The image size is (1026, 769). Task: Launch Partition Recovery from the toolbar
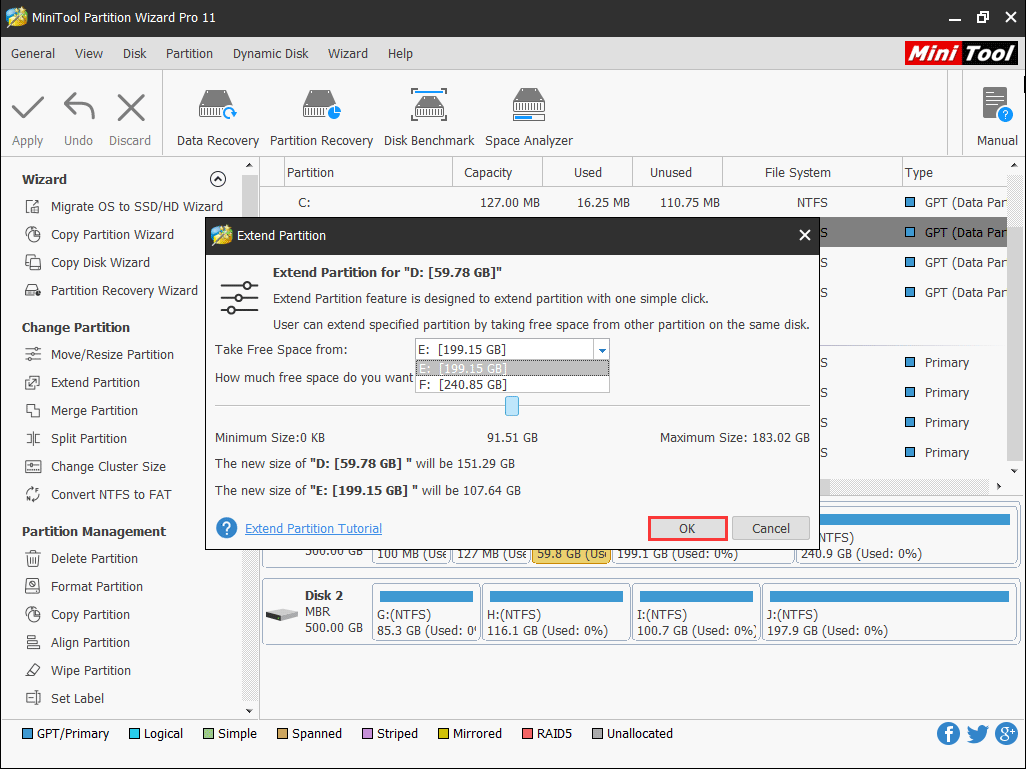pyautogui.click(x=321, y=117)
